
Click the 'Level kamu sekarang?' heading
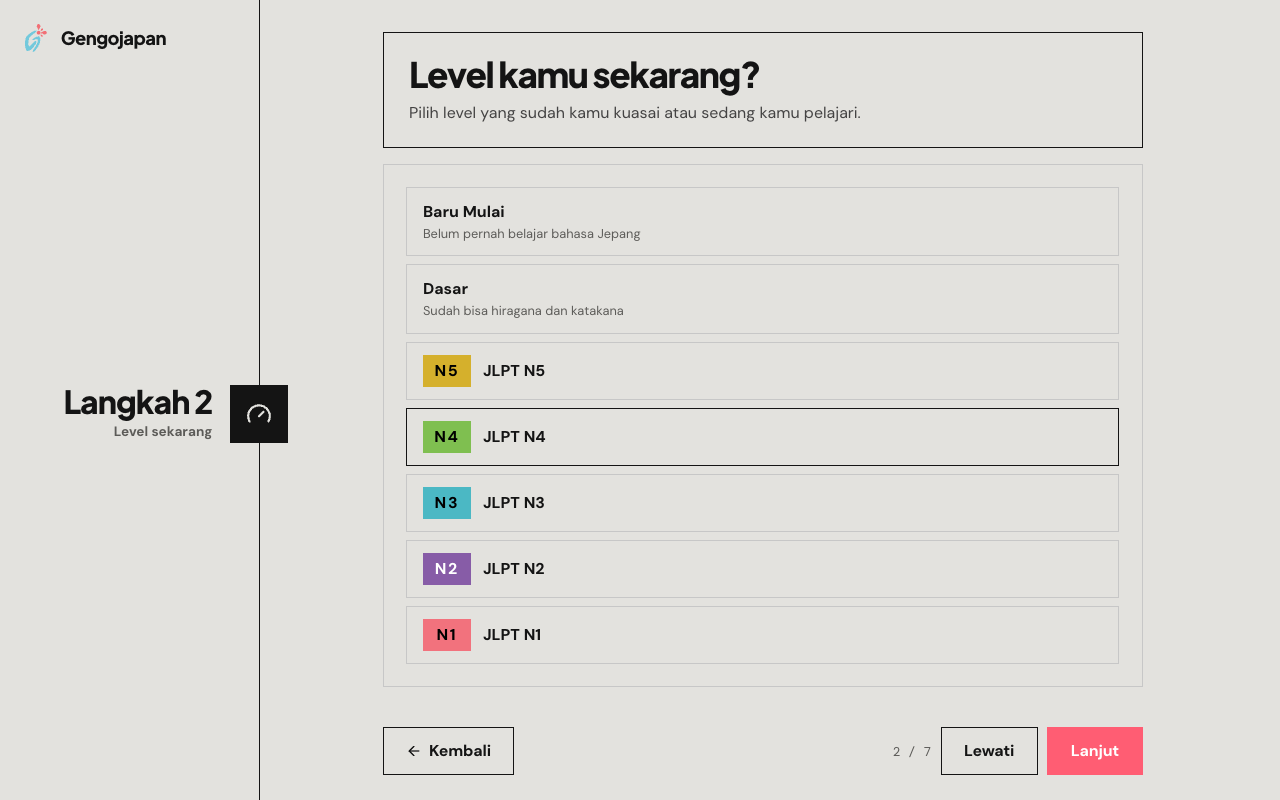[x=584, y=76]
